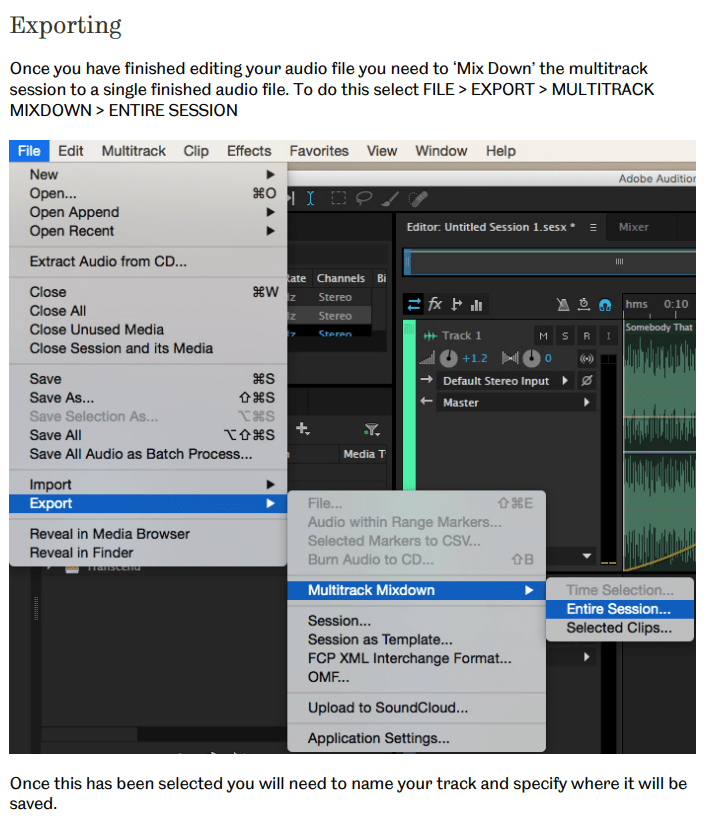Select the Marquee Selection tool
The image size is (723, 824).
point(341,199)
